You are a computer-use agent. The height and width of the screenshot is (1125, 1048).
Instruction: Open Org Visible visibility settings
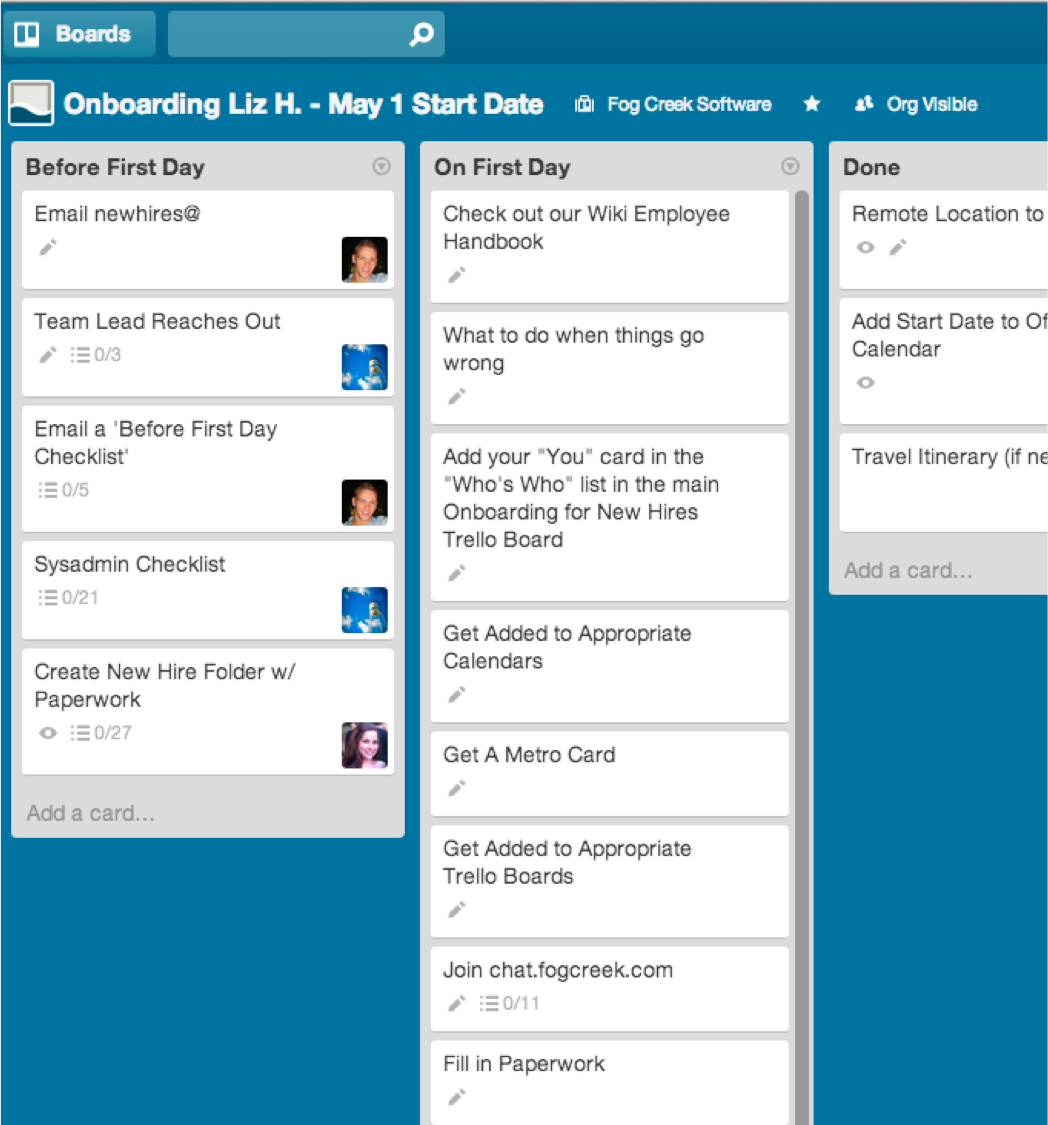[x=916, y=104]
